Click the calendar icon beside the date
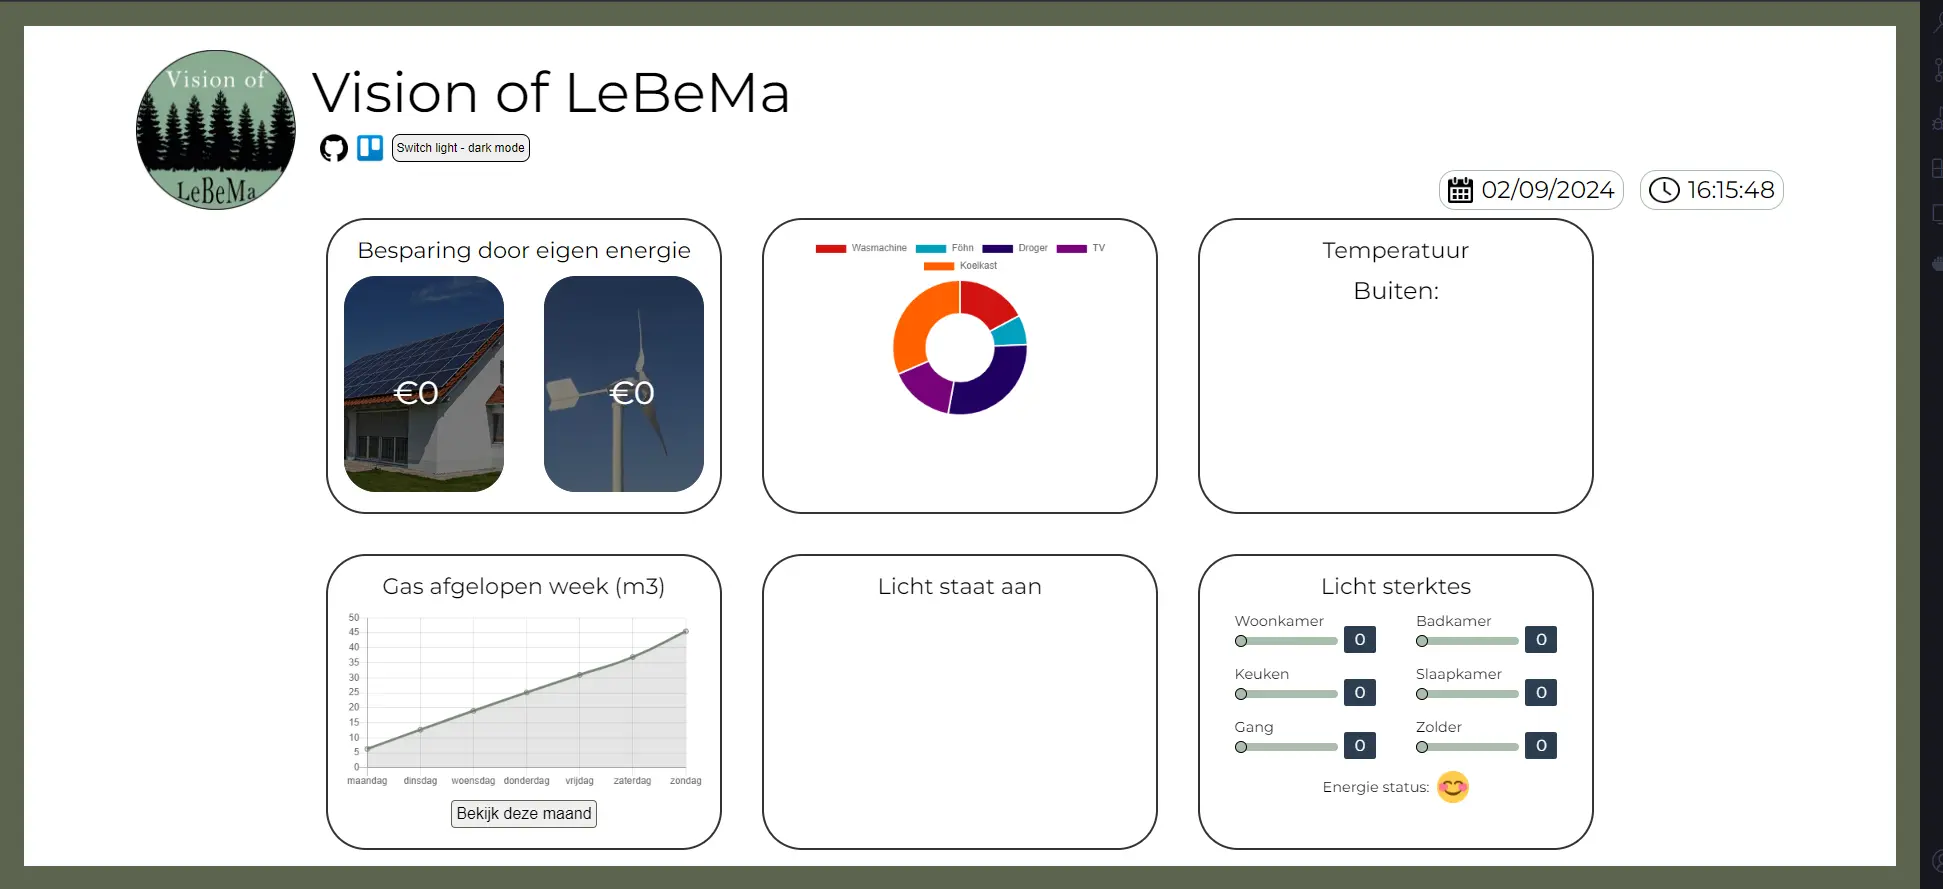Screen dimensions: 1943x889 1461,190
